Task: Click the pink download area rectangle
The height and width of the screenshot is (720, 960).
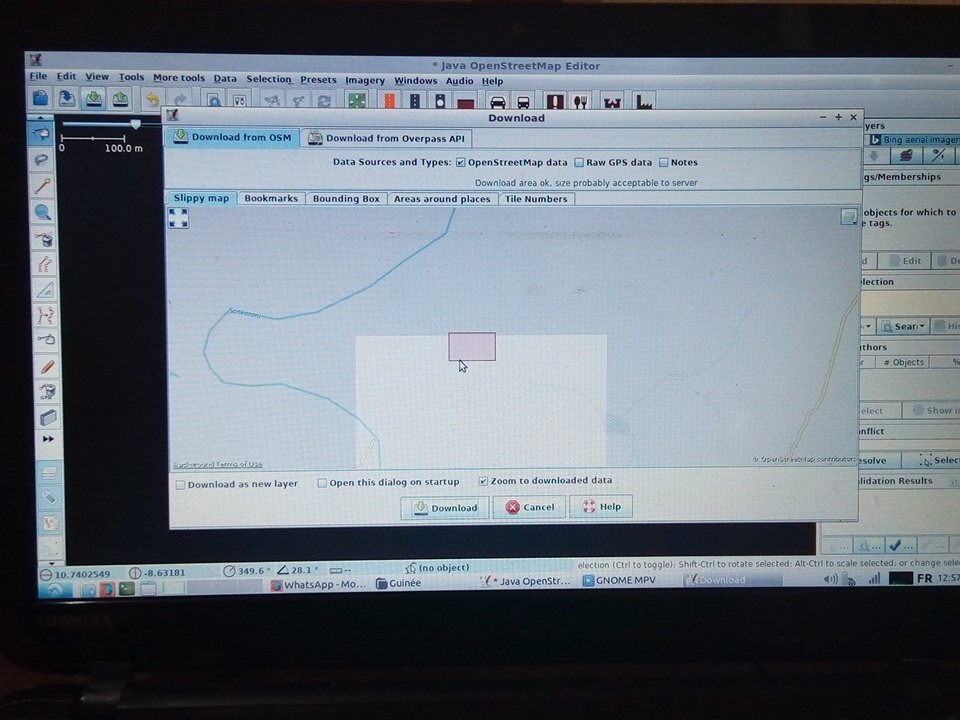Action: (472, 347)
